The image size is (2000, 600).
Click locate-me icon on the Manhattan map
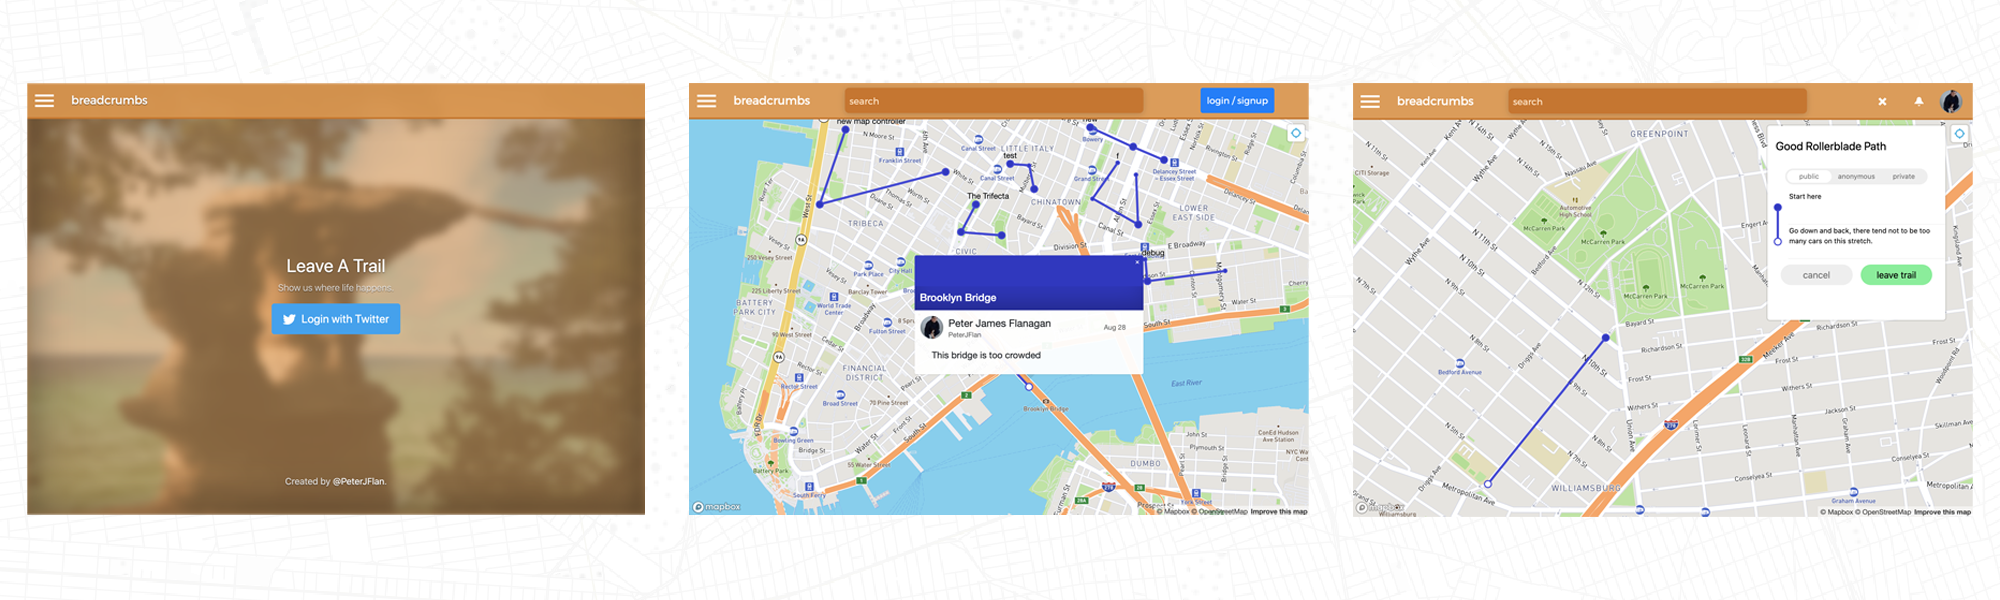pos(1296,133)
